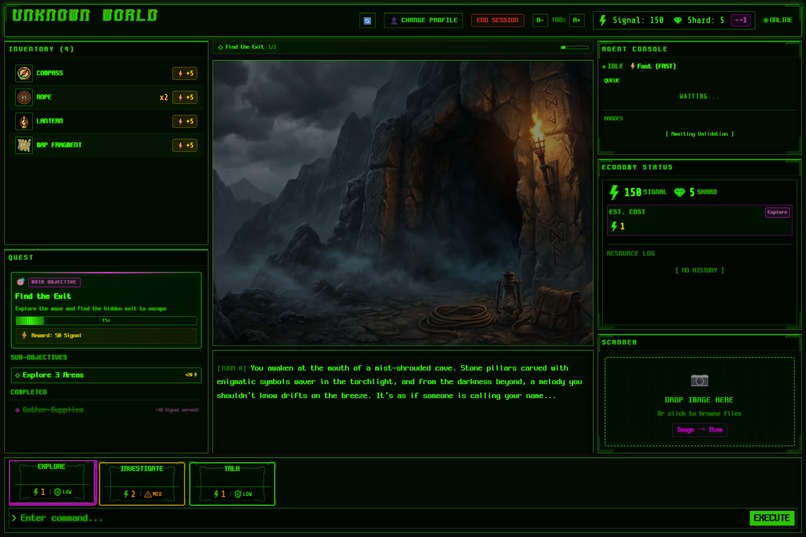Image resolution: width=806 pixels, height=537 pixels.
Task: Click the 100% zoom level text
Action: coord(558,21)
